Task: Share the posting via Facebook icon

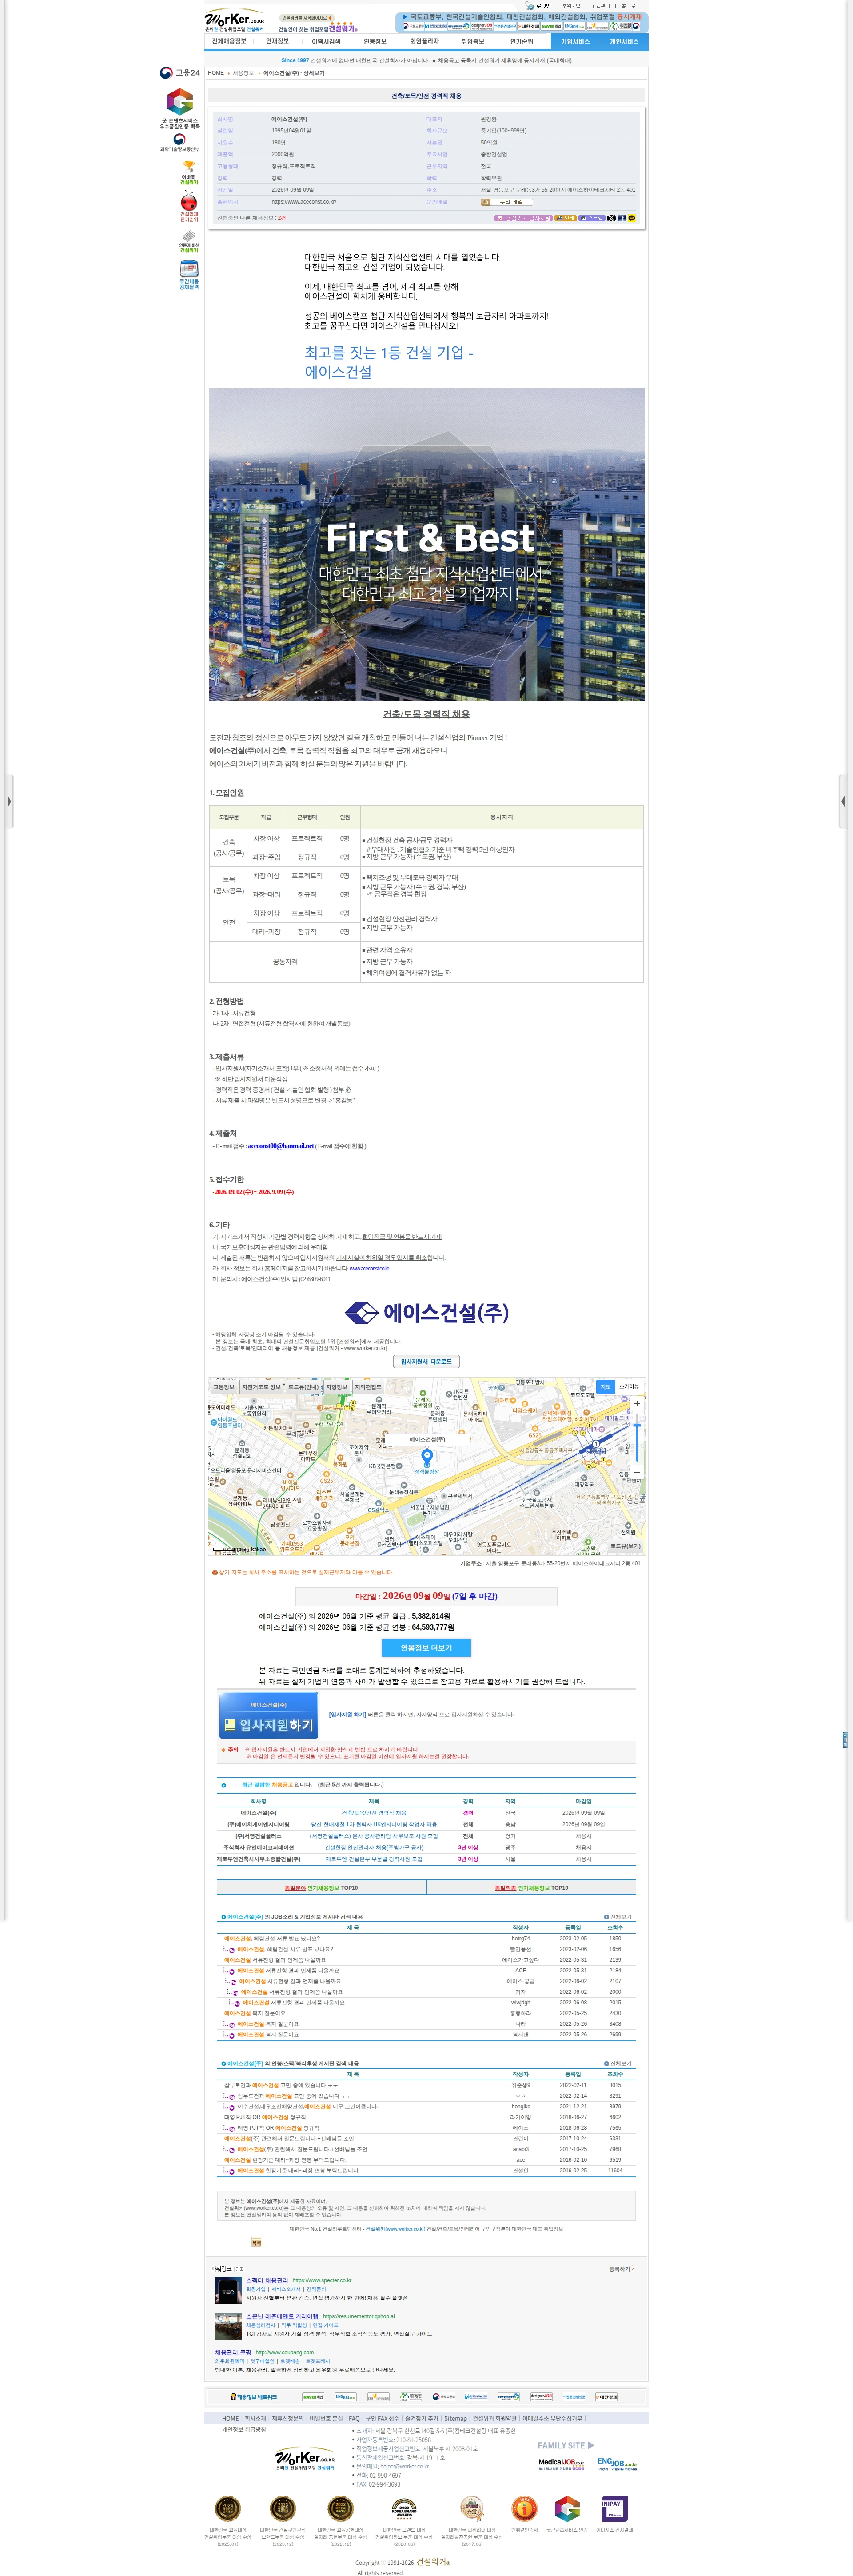Action: (621, 218)
